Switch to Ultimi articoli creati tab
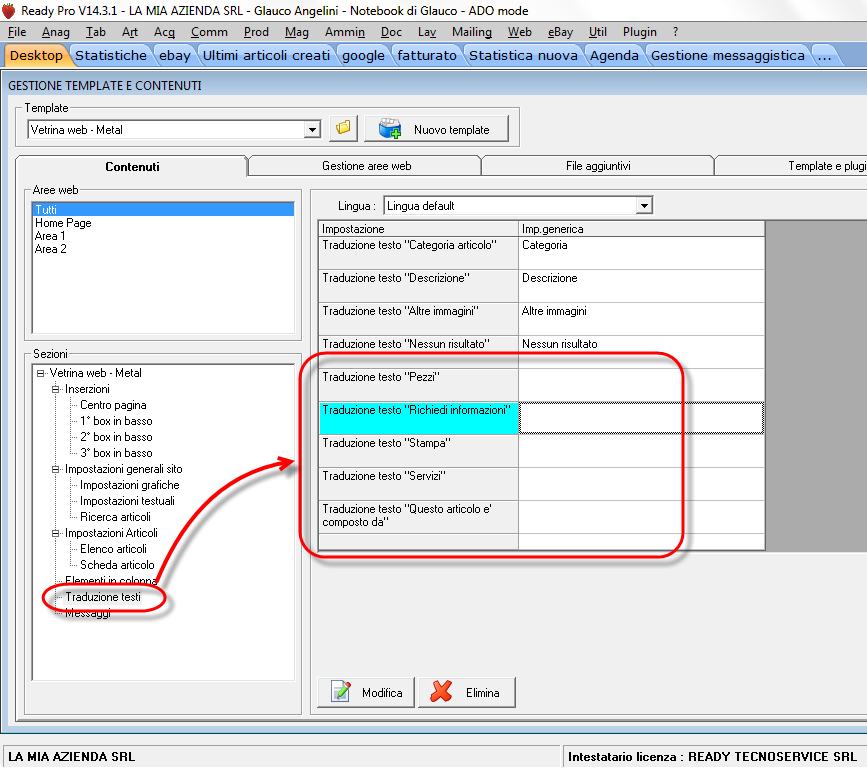 point(267,55)
